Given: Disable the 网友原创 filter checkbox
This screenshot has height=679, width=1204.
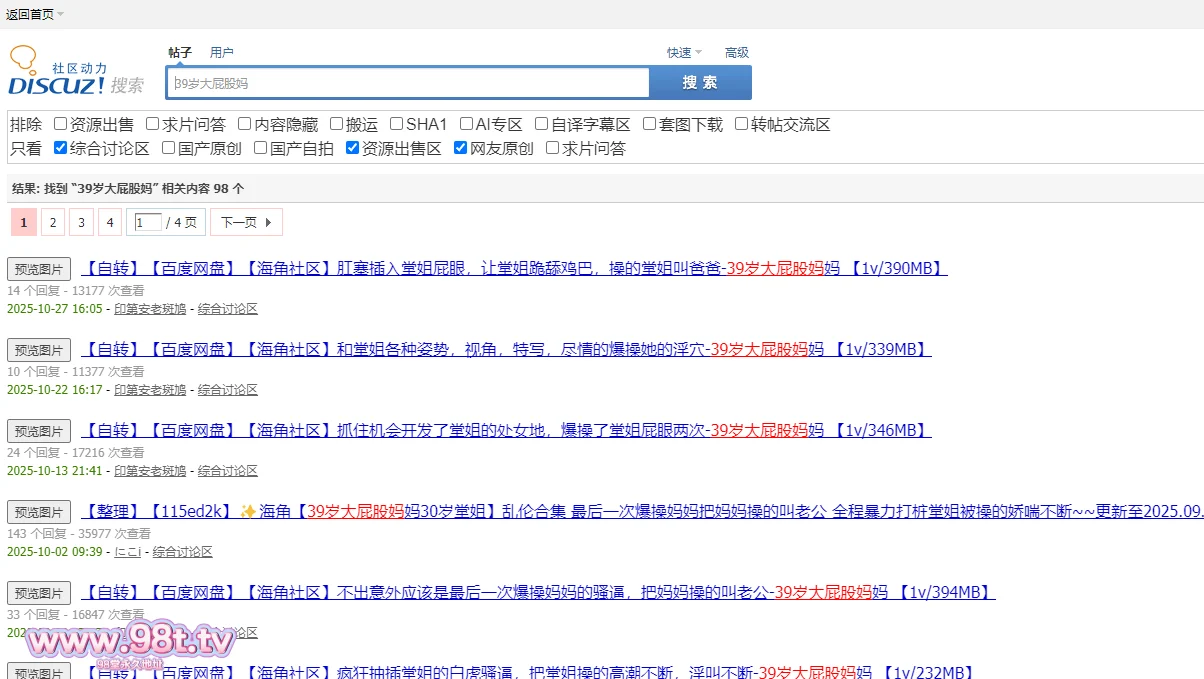Looking at the screenshot, I should point(461,149).
